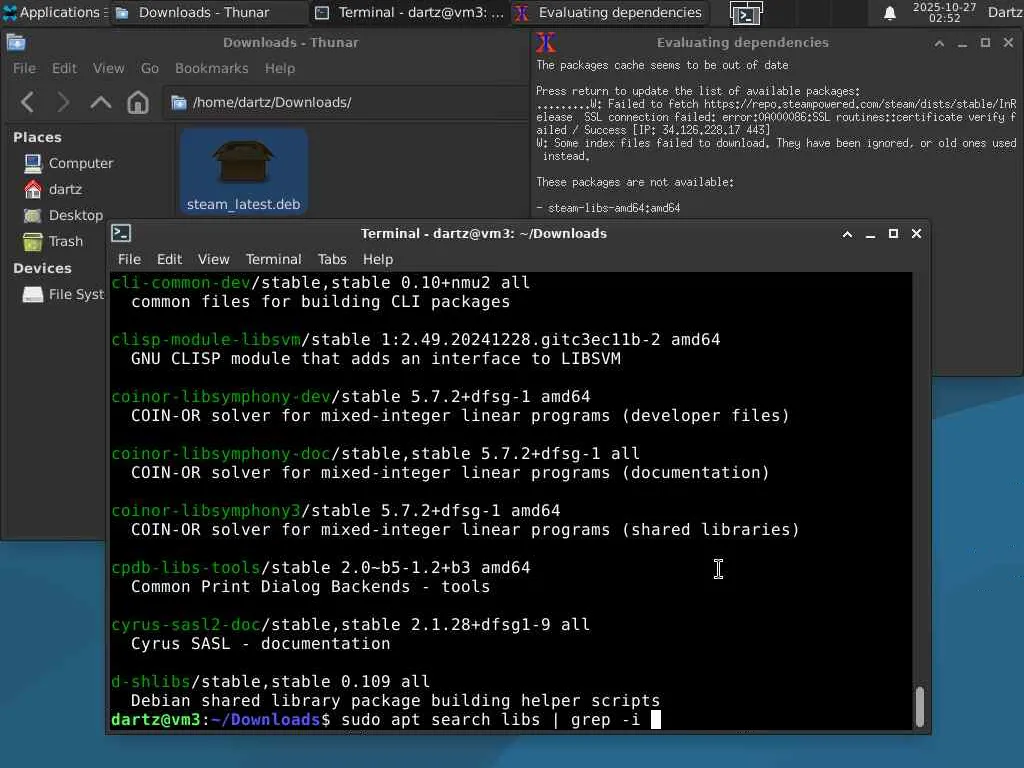Open Terminal File menu
This screenshot has height=768, width=1024.
coord(129,259)
